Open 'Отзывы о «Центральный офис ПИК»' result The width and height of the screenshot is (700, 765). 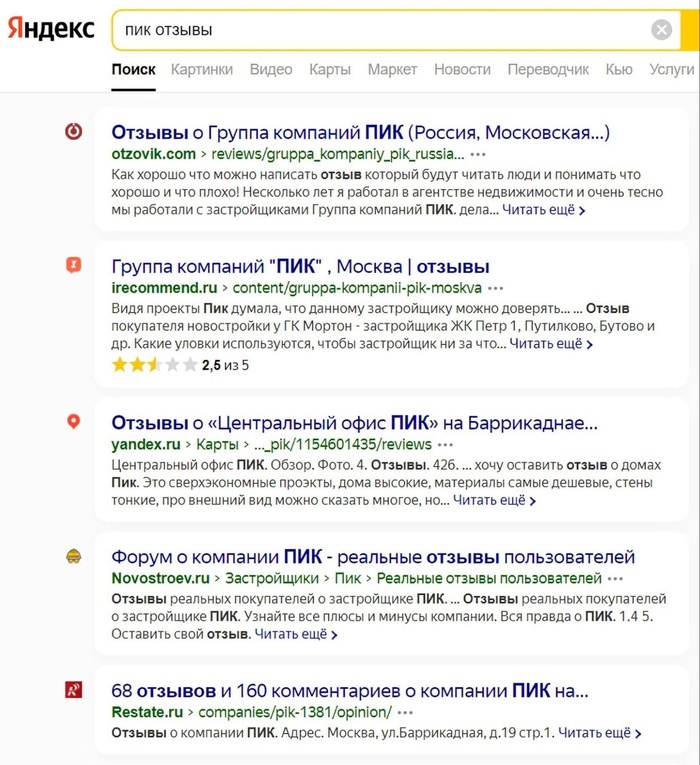click(354, 423)
